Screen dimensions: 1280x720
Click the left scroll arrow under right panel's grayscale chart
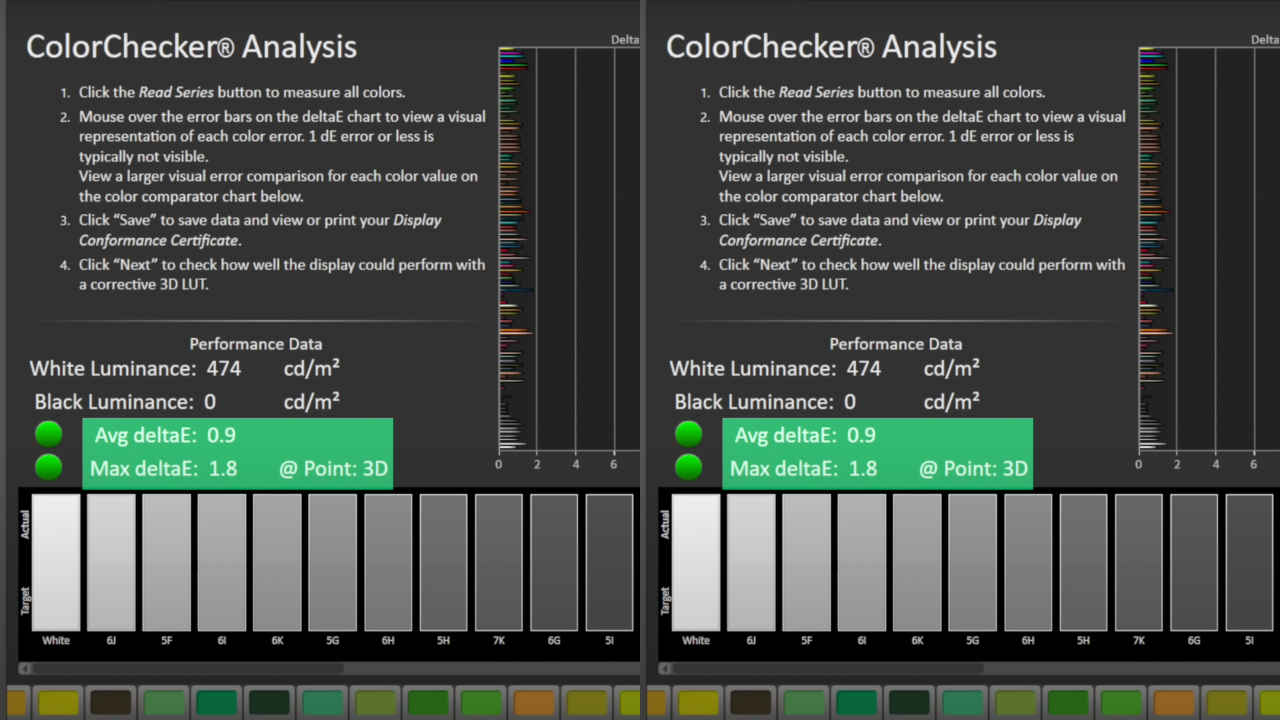pyautogui.click(x=665, y=668)
